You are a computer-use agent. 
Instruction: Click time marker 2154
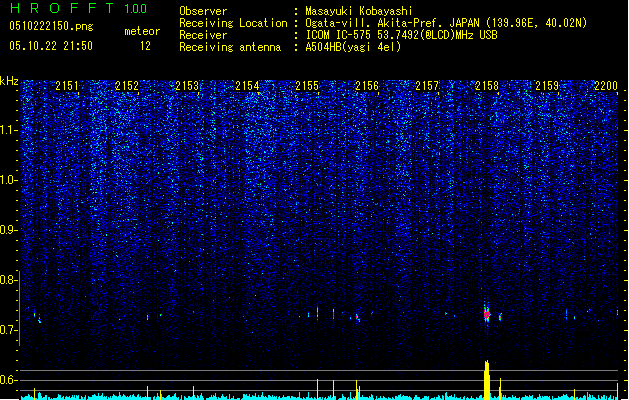pos(247,86)
